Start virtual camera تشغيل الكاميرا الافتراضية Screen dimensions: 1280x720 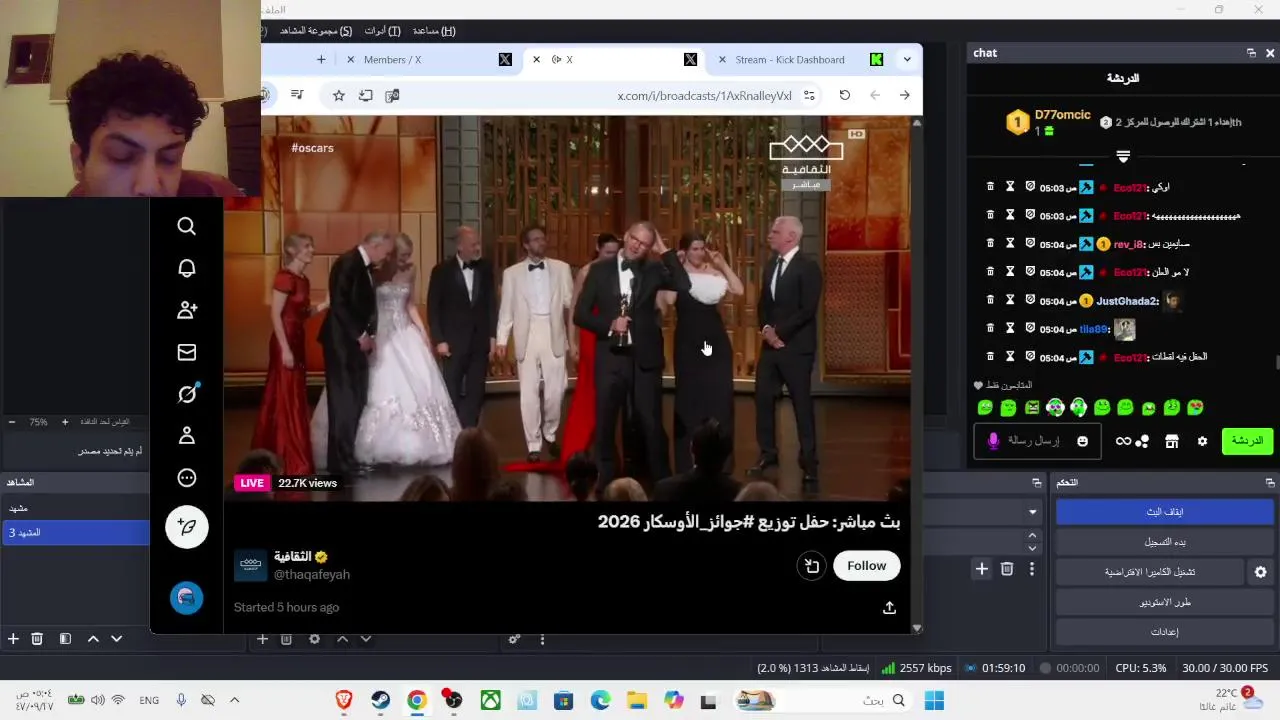1149,572
